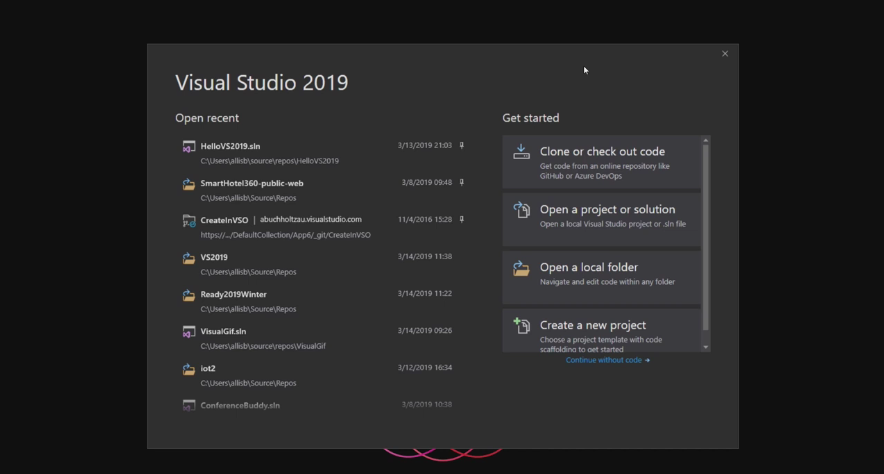
Task: Click the date 3/14/2019 11:22
Action: (x=425, y=294)
